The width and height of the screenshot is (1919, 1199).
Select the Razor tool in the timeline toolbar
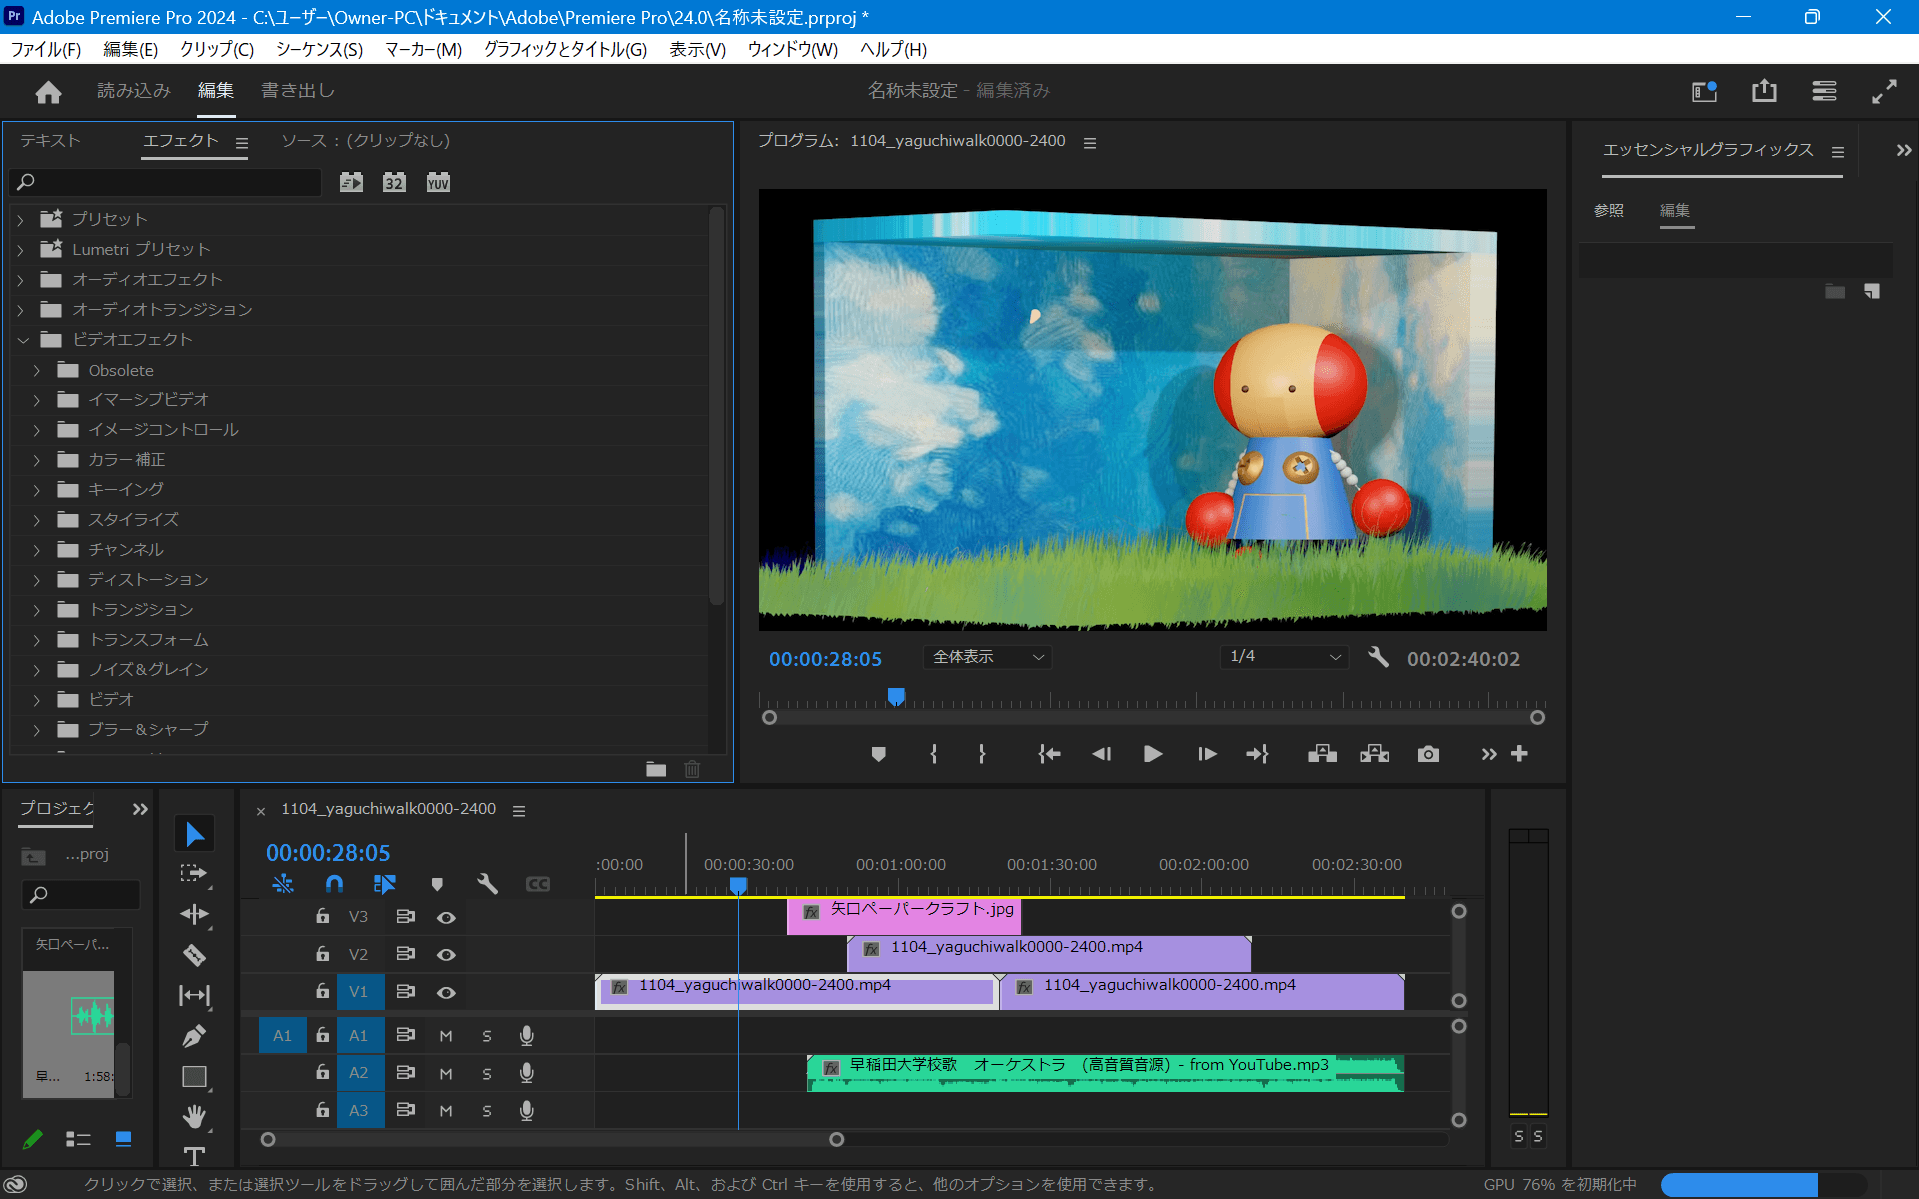point(194,955)
